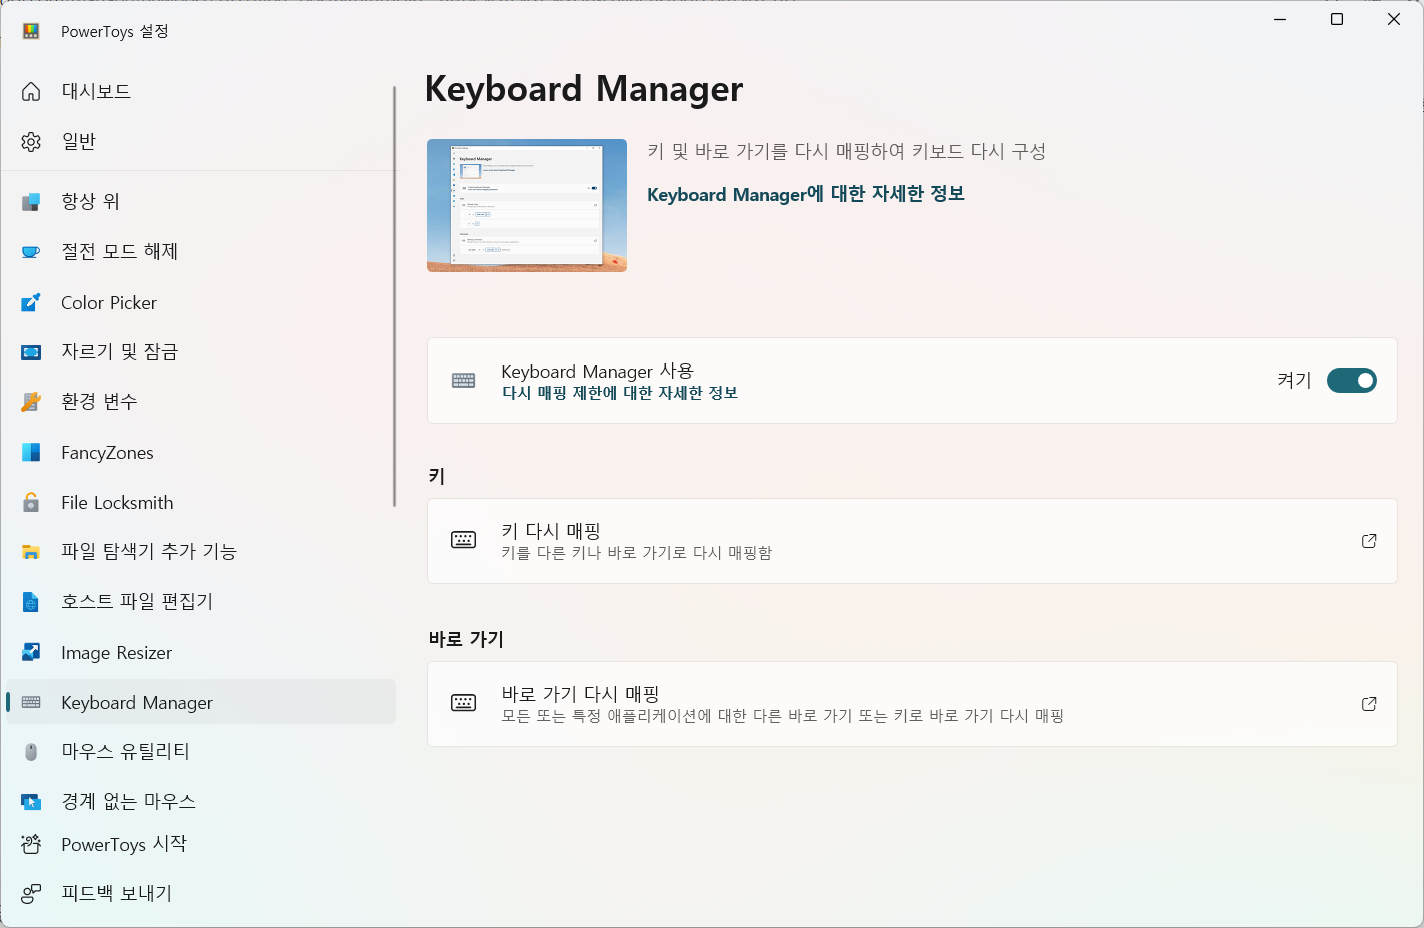Click the File Locksmith sidebar text

[x=117, y=502]
